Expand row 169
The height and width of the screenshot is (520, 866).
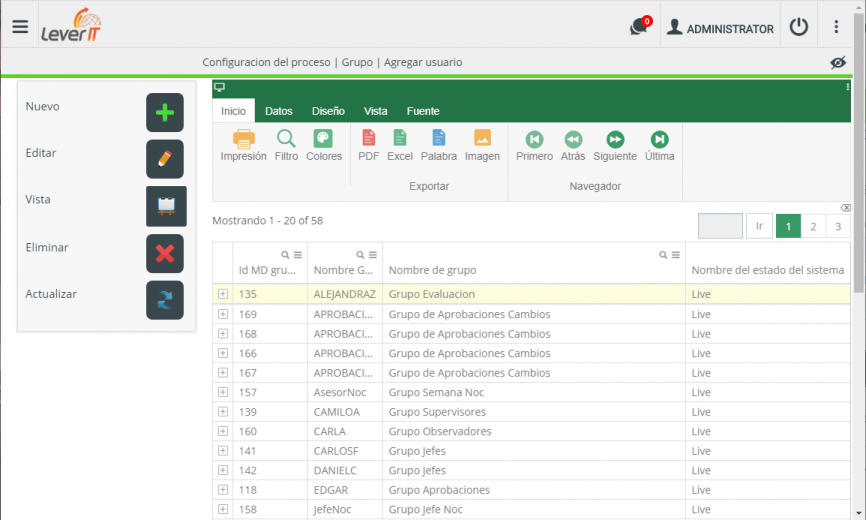[x=223, y=314]
